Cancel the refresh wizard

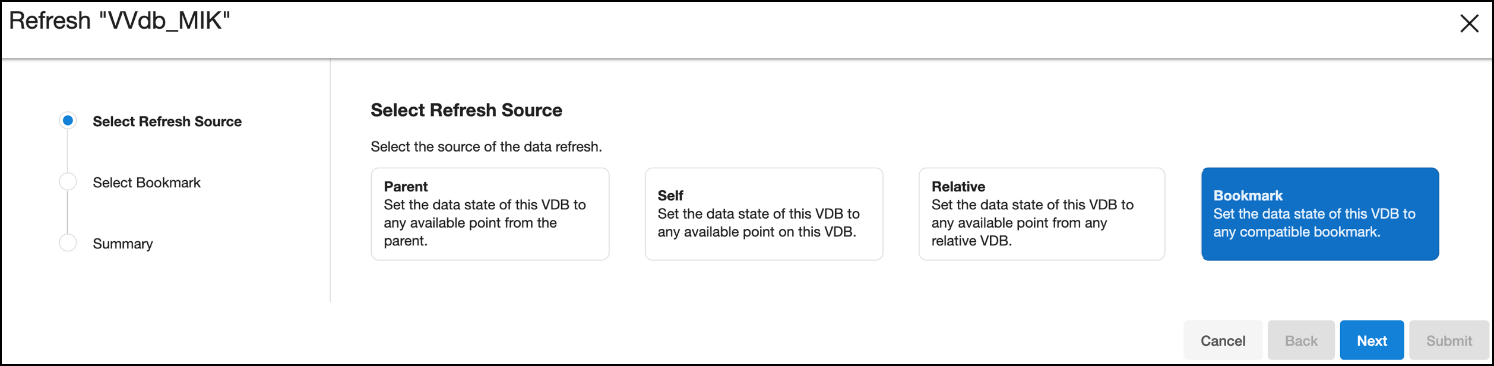click(1223, 341)
